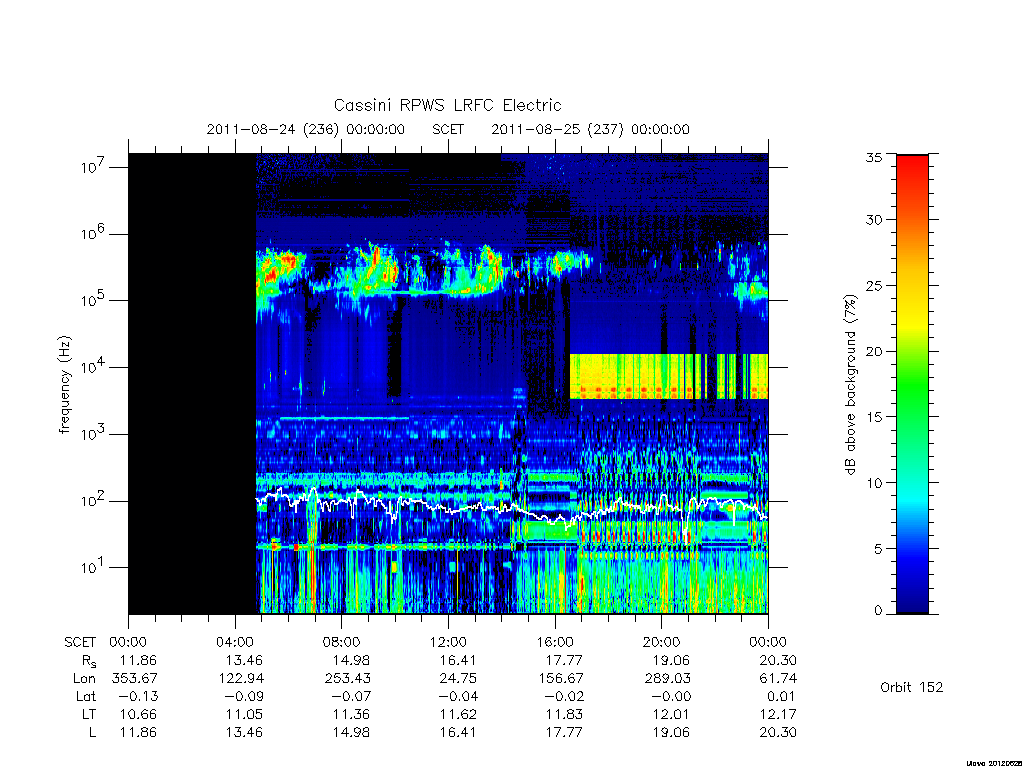
Task: Click the 10^7 frequency tick label
Action: click(x=94, y=167)
